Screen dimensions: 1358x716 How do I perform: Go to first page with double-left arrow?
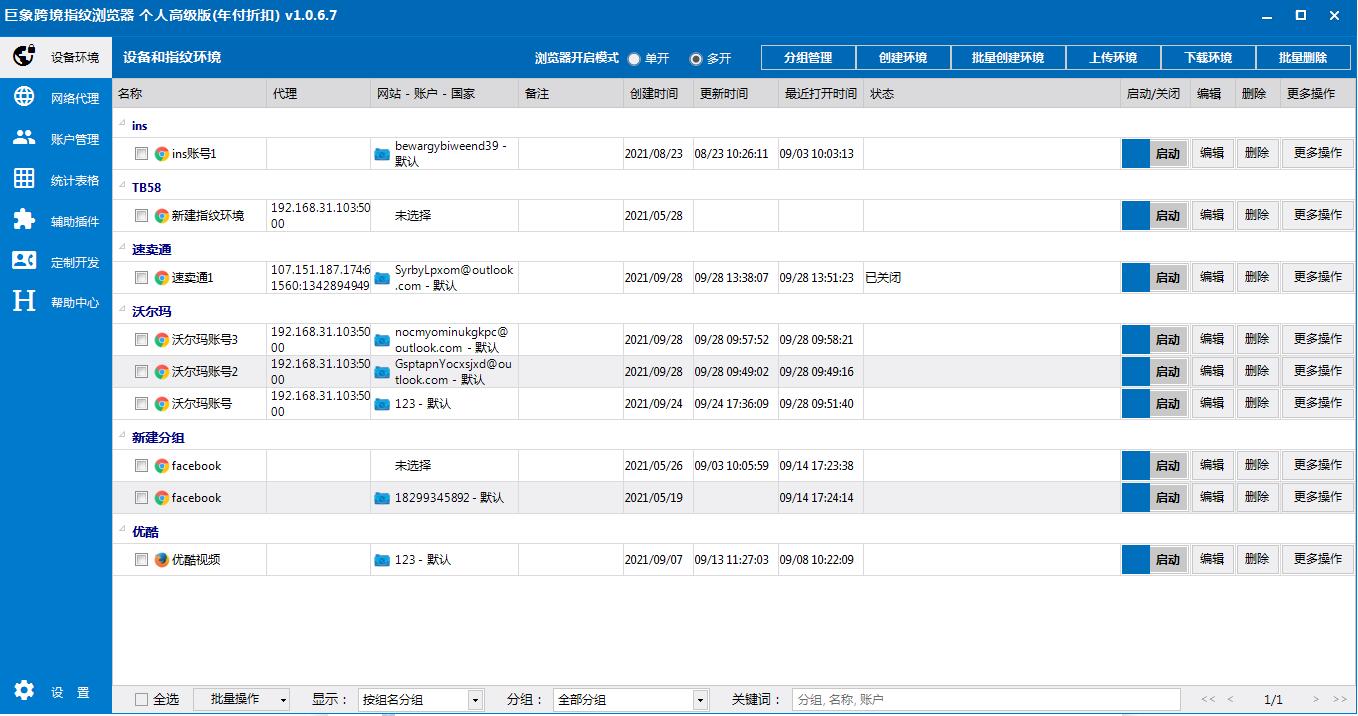point(1208,700)
